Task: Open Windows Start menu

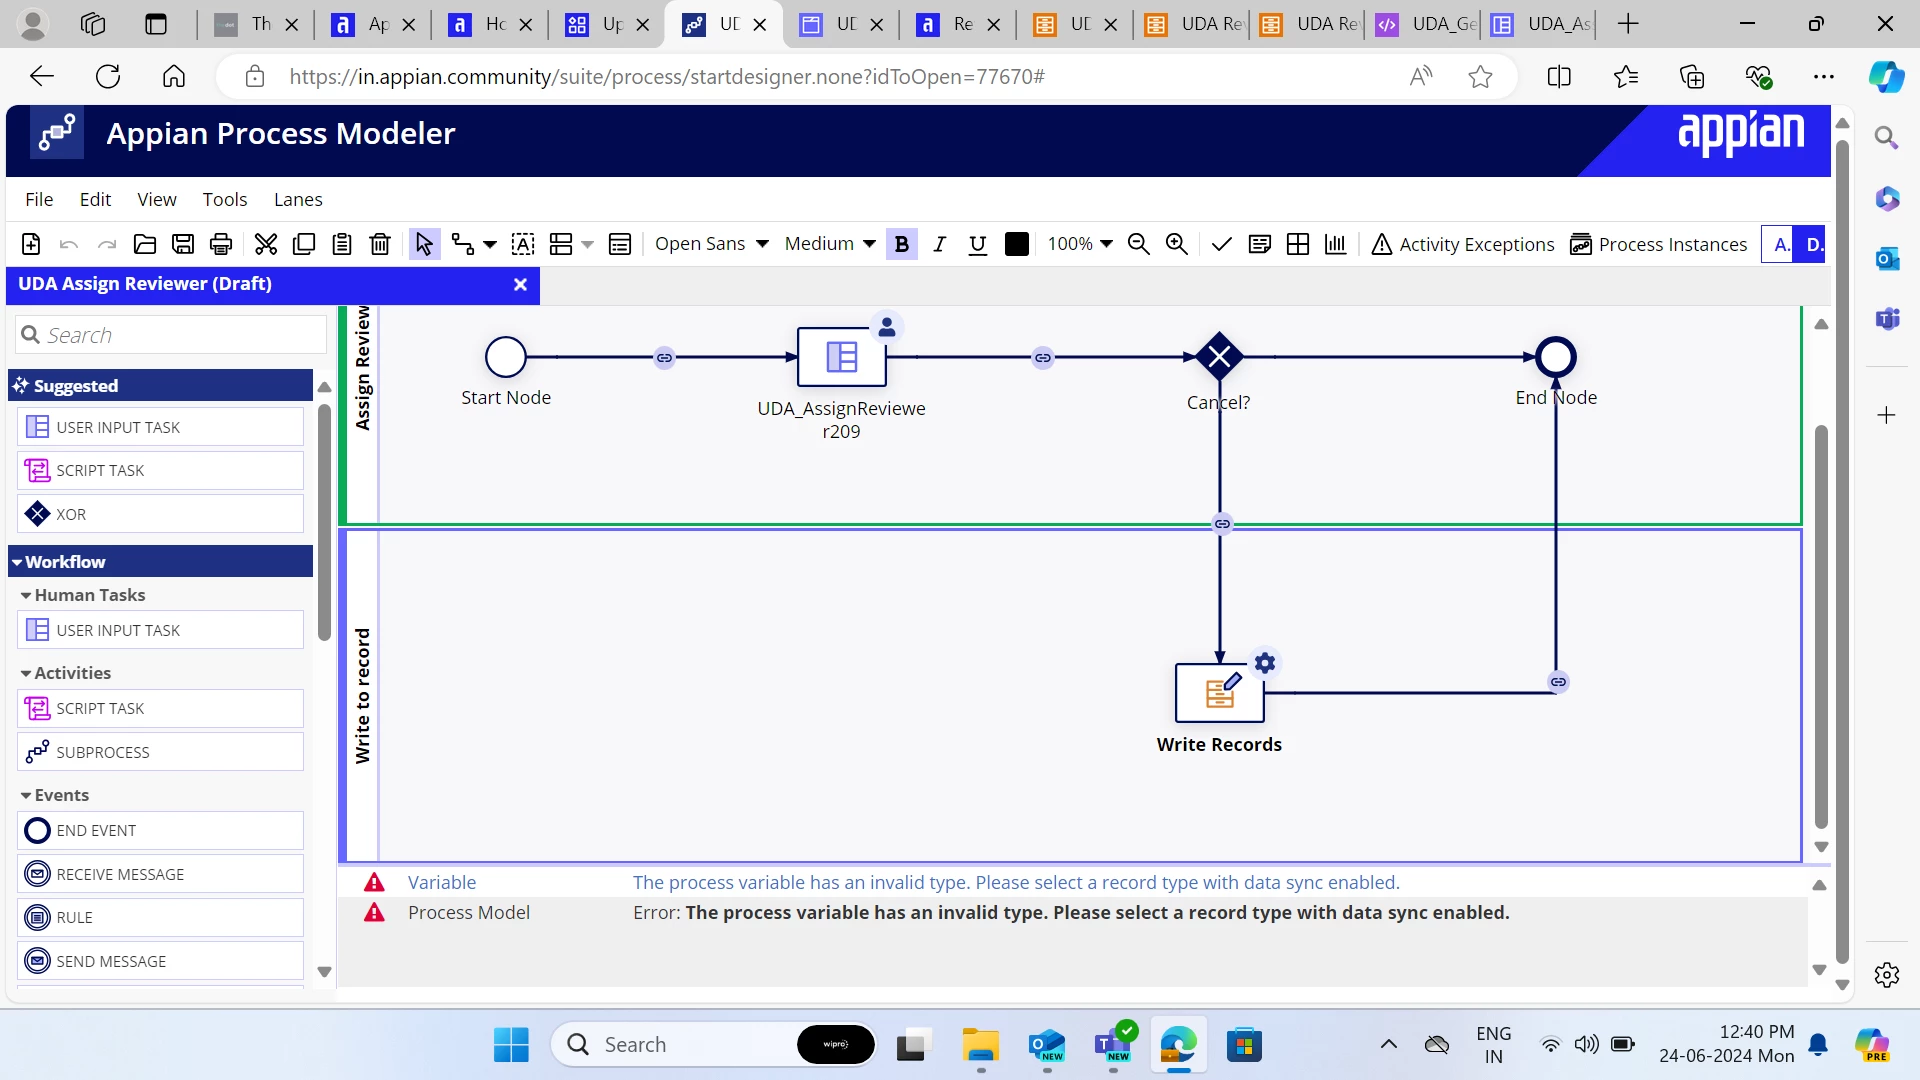Action: tap(511, 1045)
